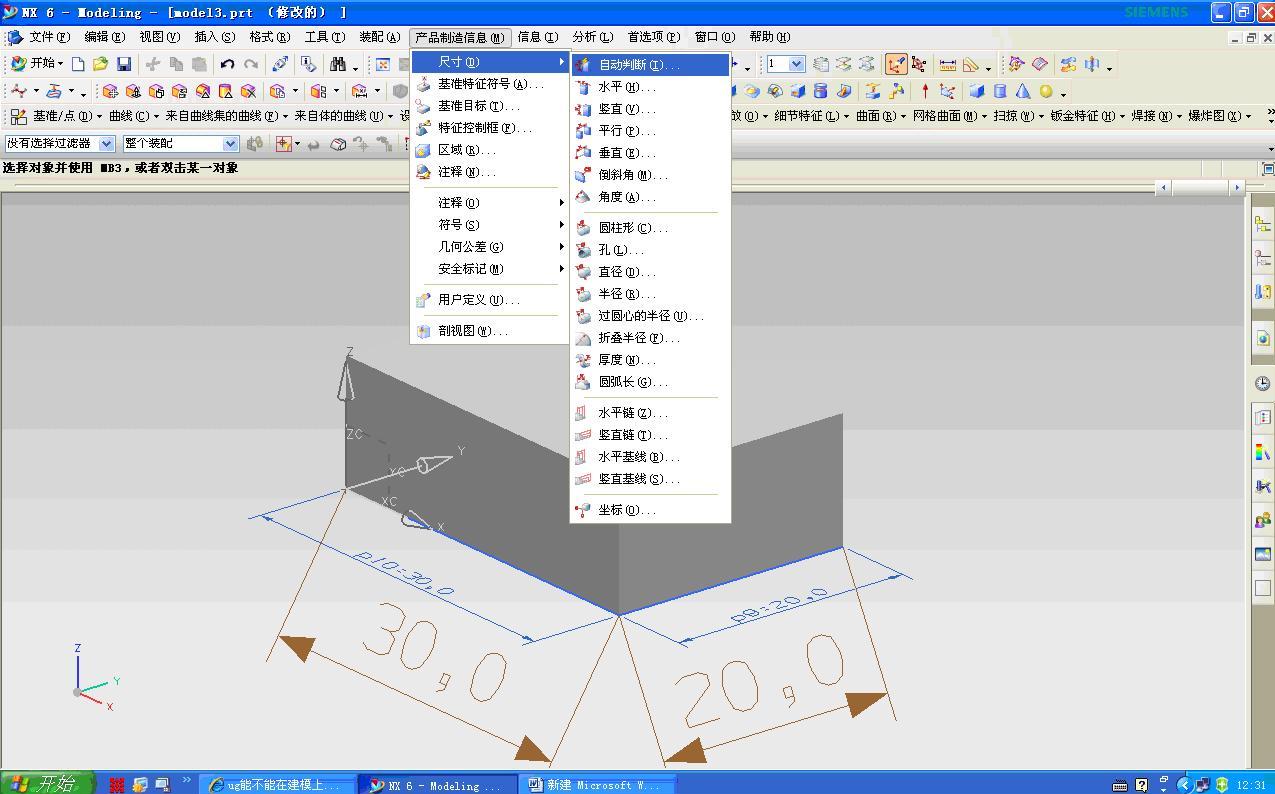The width and height of the screenshot is (1275, 794).
Task: Click the measure angle icon
Action: [x=971, y=64]
